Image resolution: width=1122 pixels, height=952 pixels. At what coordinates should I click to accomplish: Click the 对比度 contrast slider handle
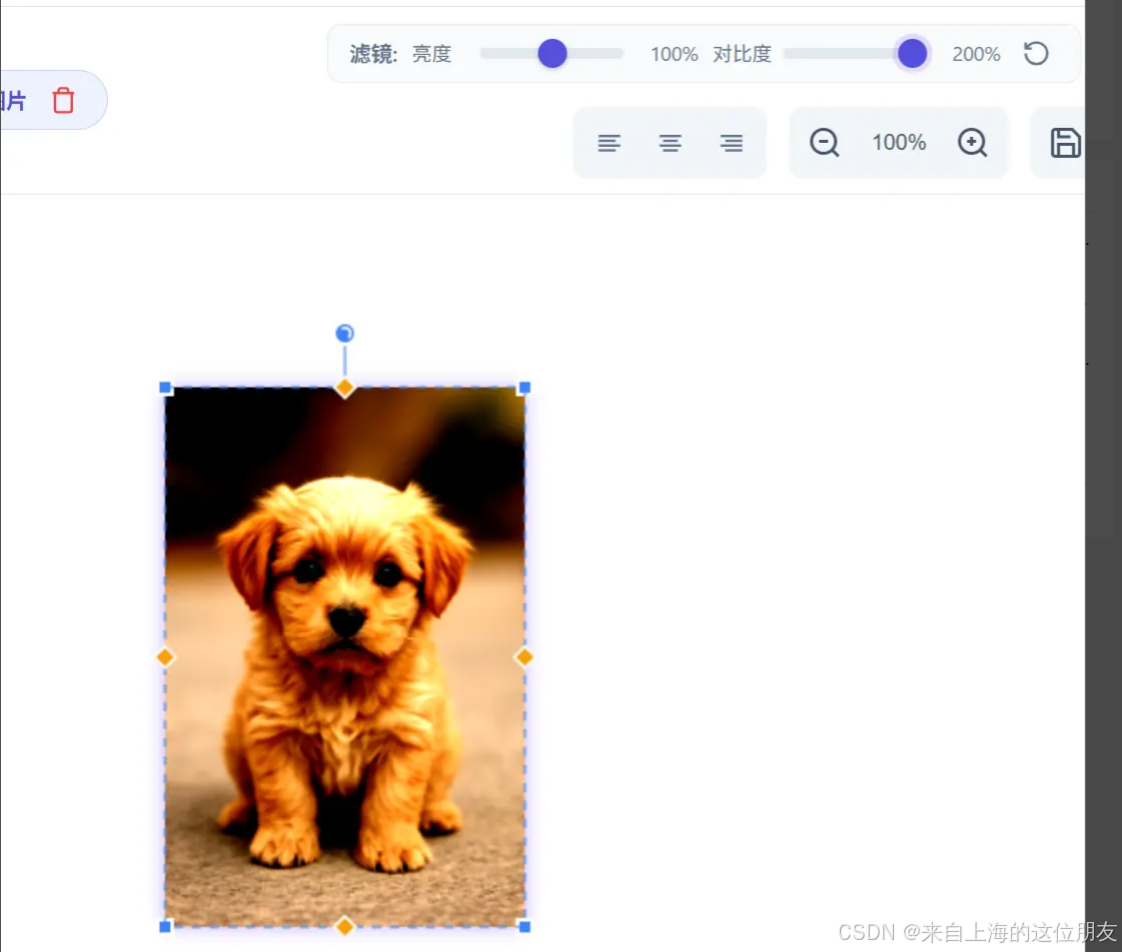click(x=912, y=54)
